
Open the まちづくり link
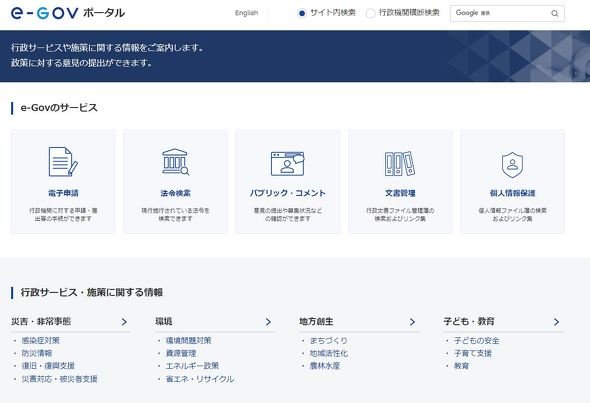pyautogui.click(x=328, y=341)
